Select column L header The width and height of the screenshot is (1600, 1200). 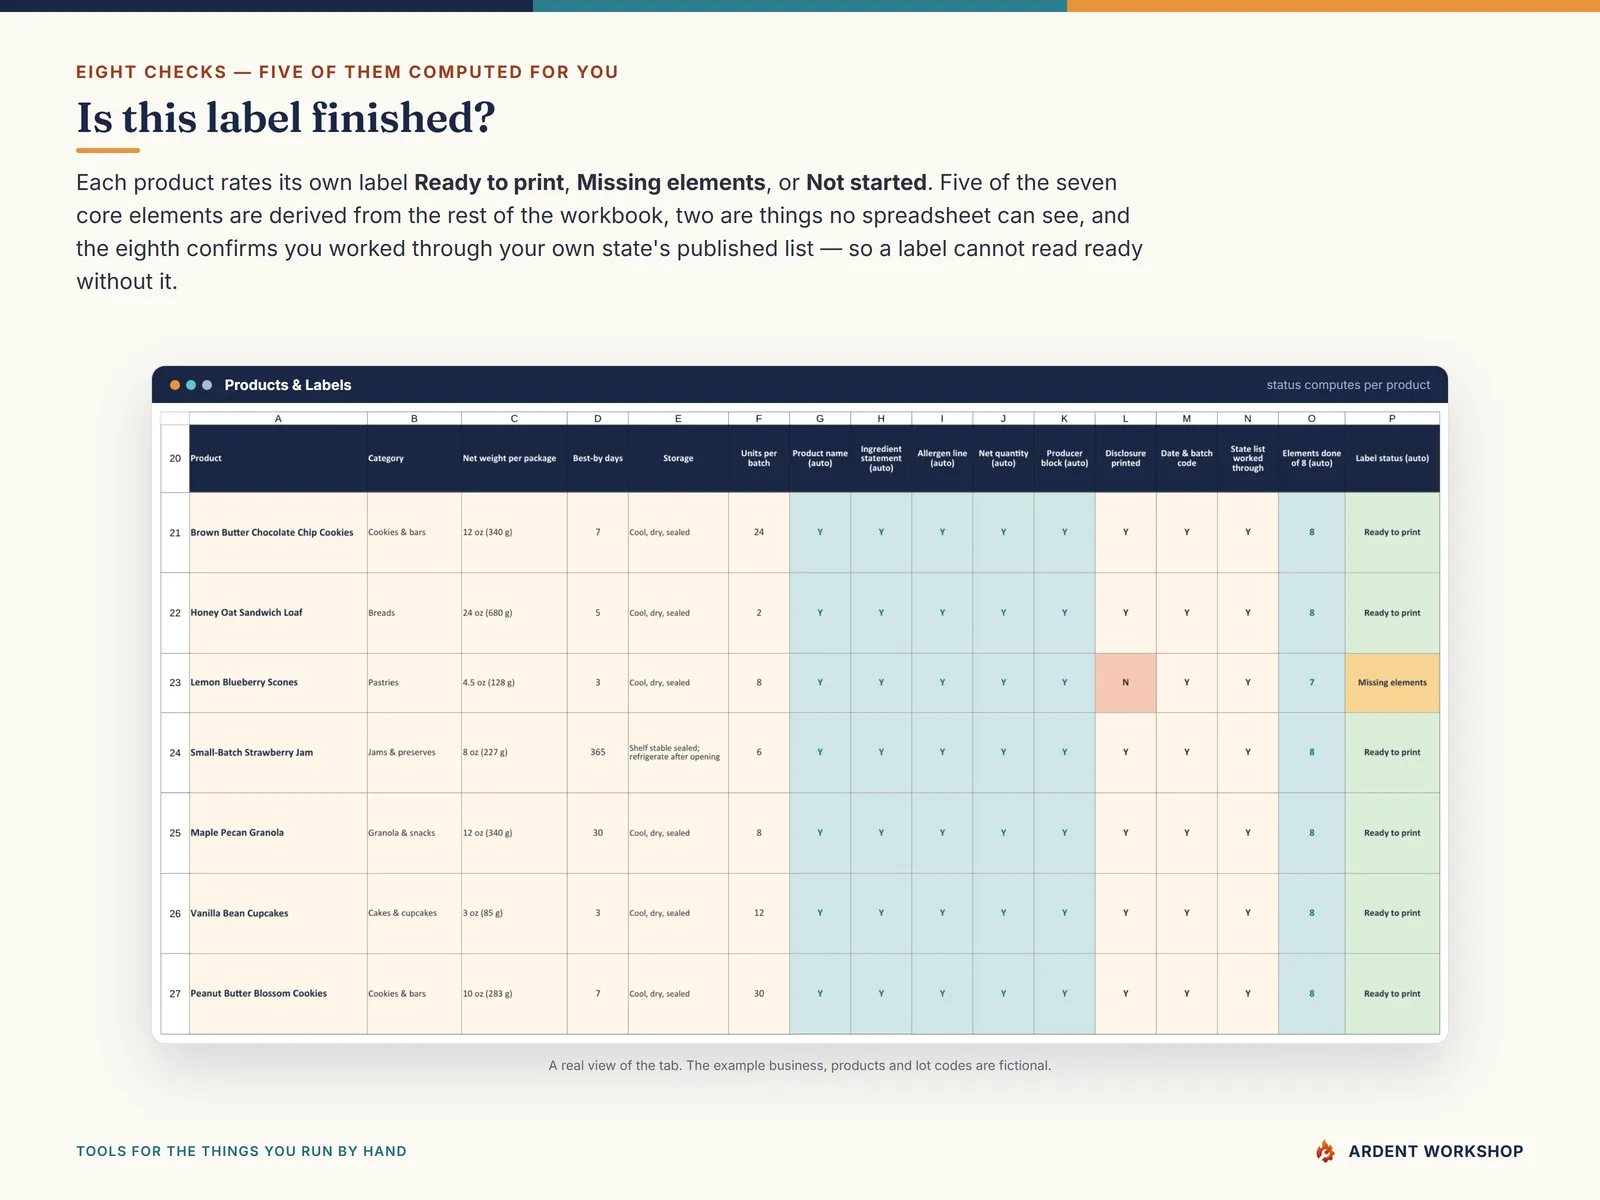coord(1125,418)
